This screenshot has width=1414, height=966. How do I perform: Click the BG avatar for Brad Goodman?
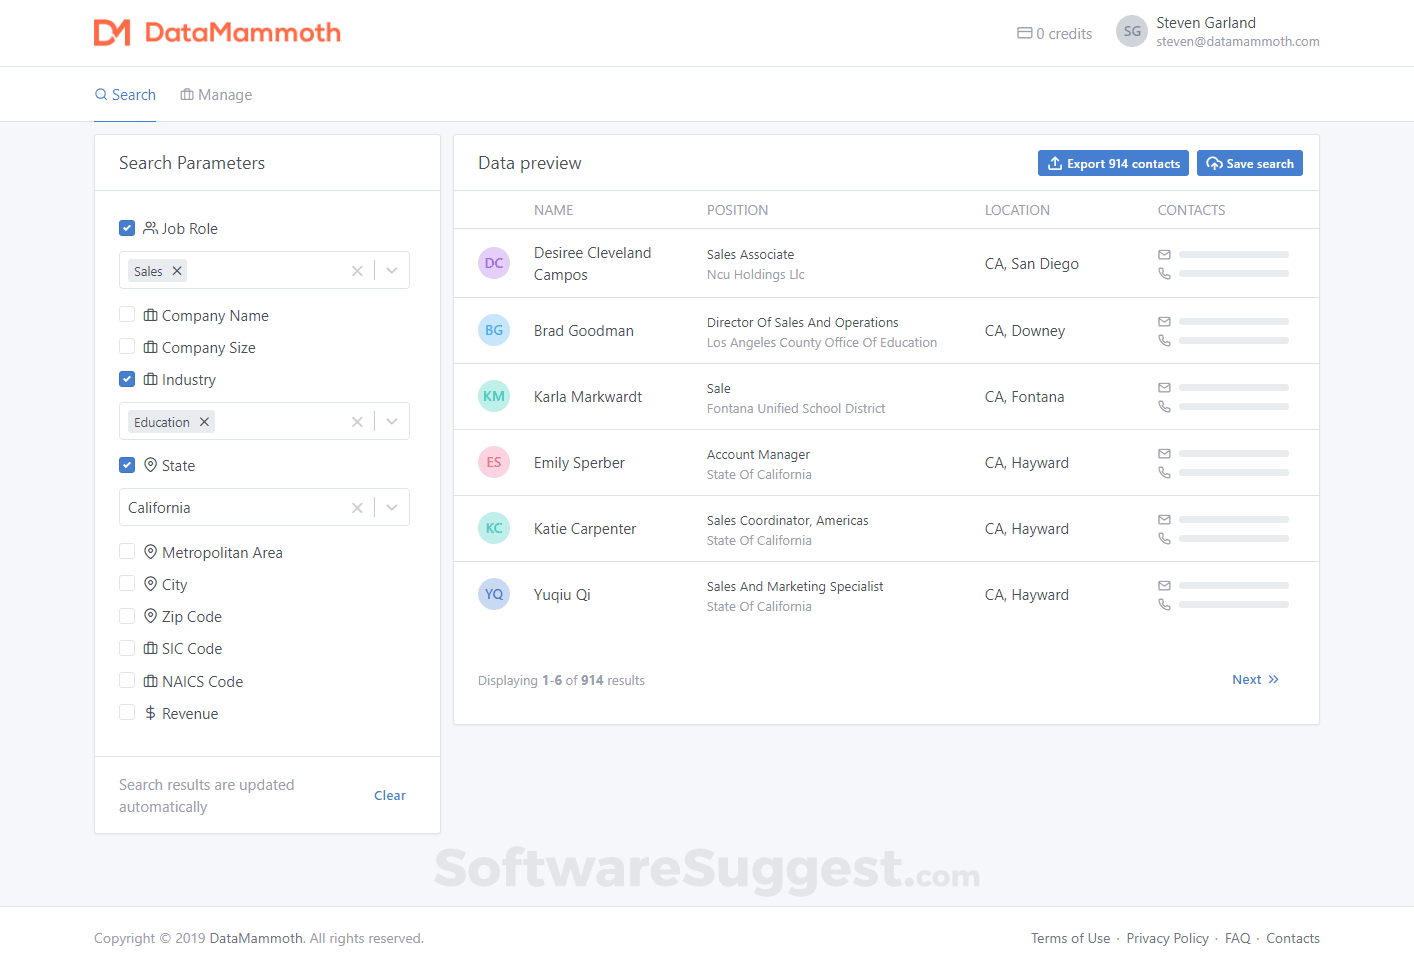coord(494,330)
